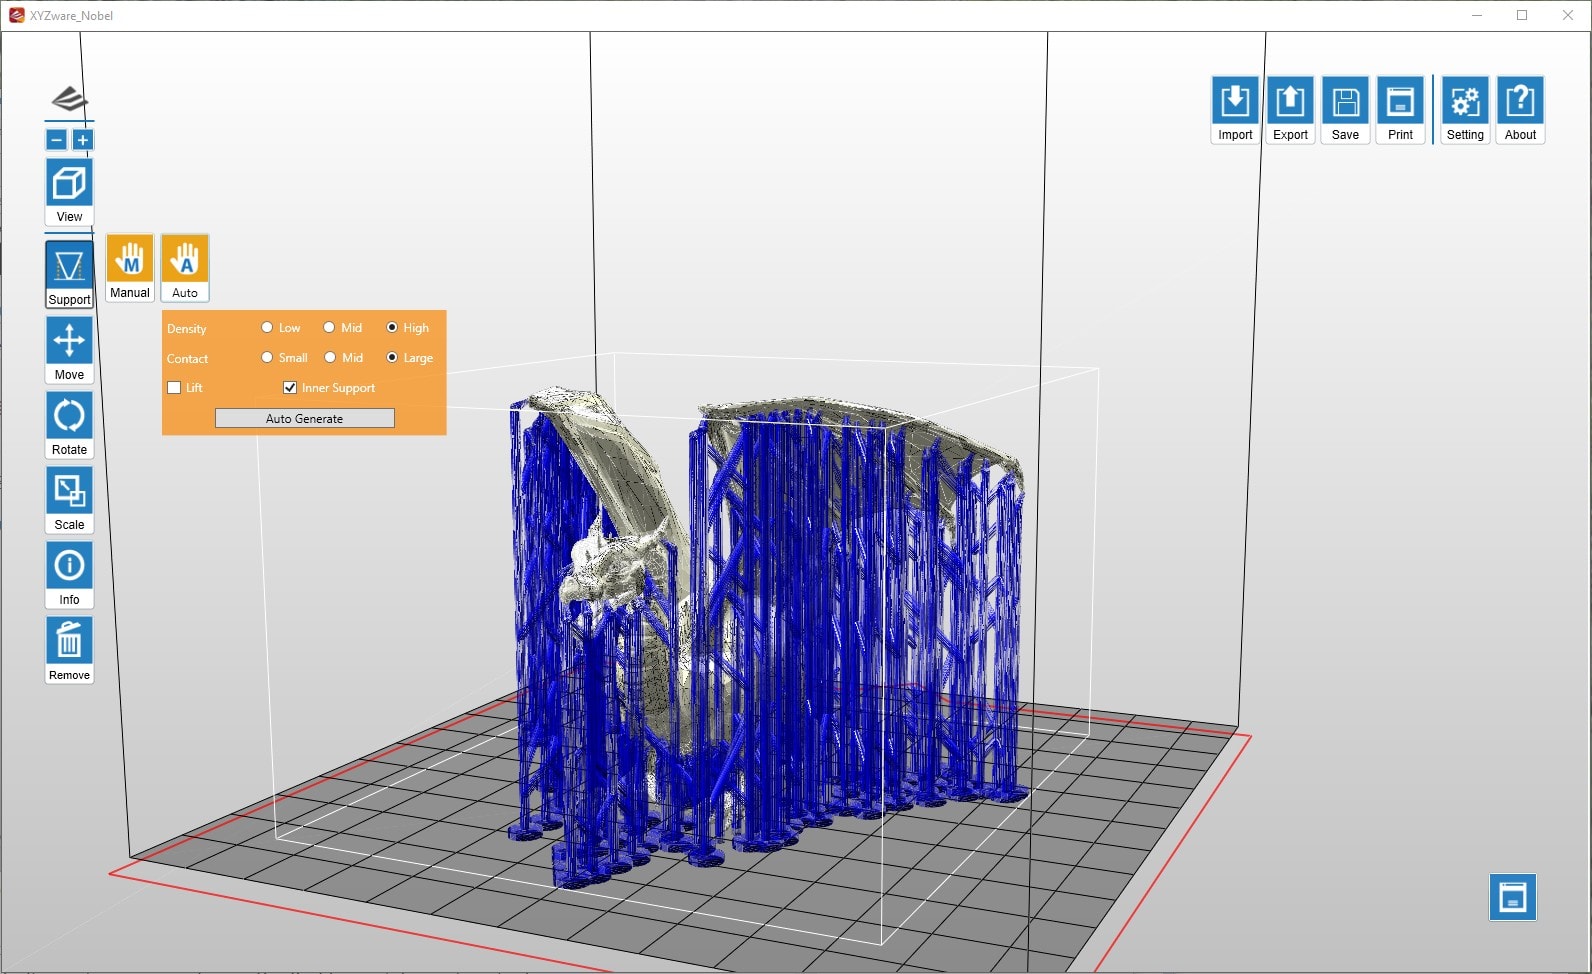This screenshot has height=974, width=1592.
Task: Set Density to Low
Action: (x=267, y=327)
